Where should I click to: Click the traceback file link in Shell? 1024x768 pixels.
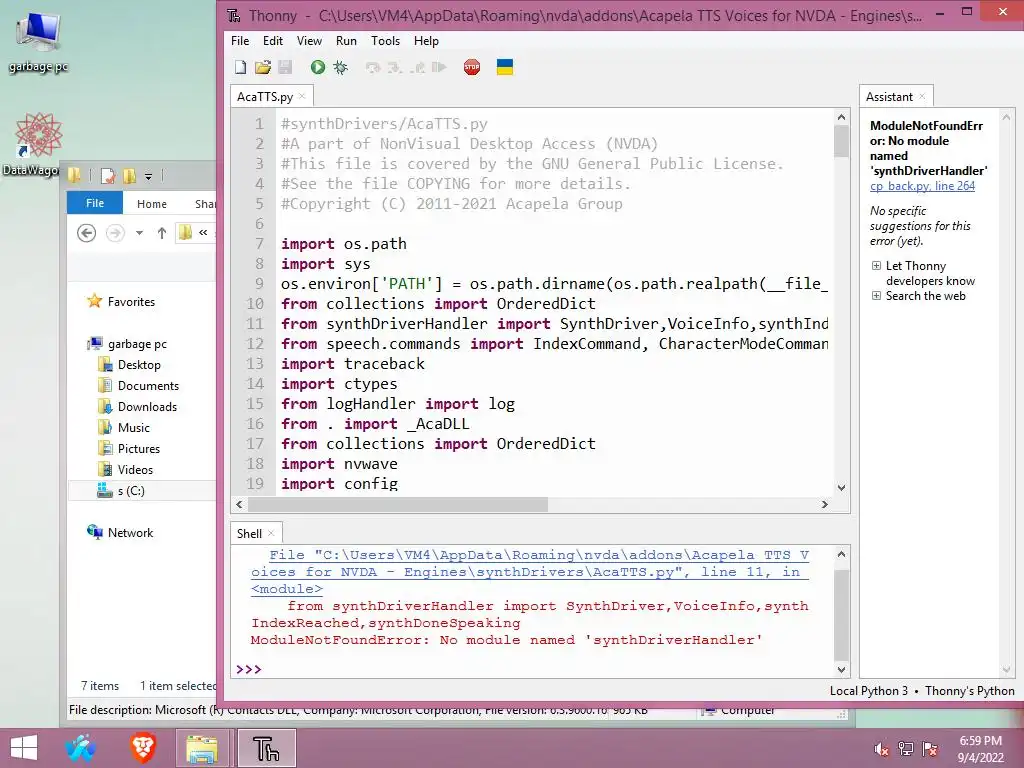[530, 571]
